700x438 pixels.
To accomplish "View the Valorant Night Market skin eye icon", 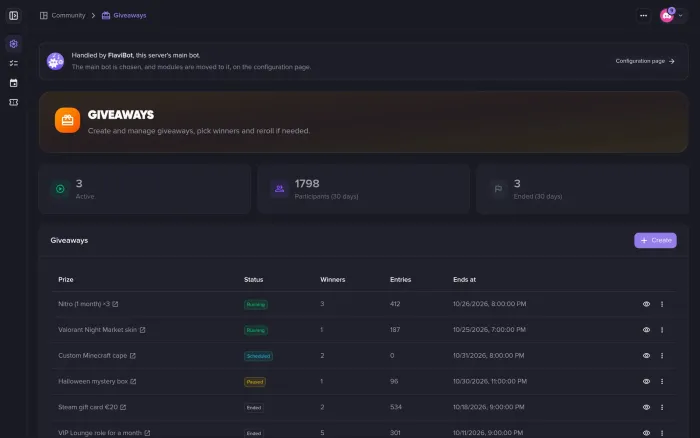I will 646,330.
